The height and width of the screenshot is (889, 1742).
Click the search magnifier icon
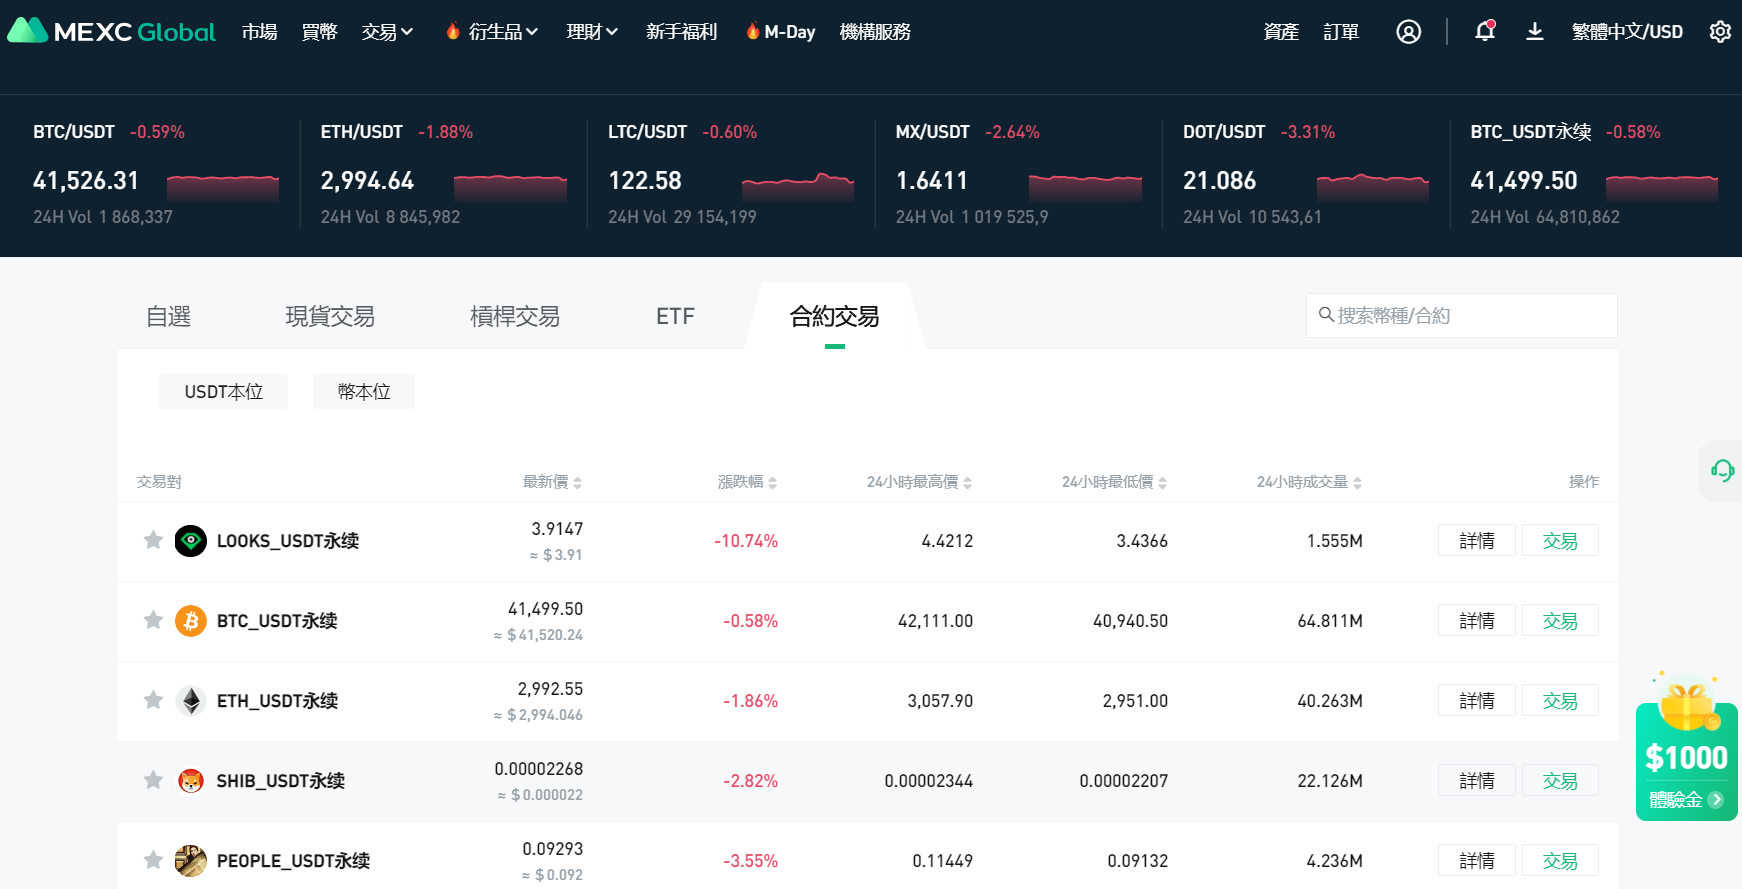pyautogui.click(x=1326, y=315)
